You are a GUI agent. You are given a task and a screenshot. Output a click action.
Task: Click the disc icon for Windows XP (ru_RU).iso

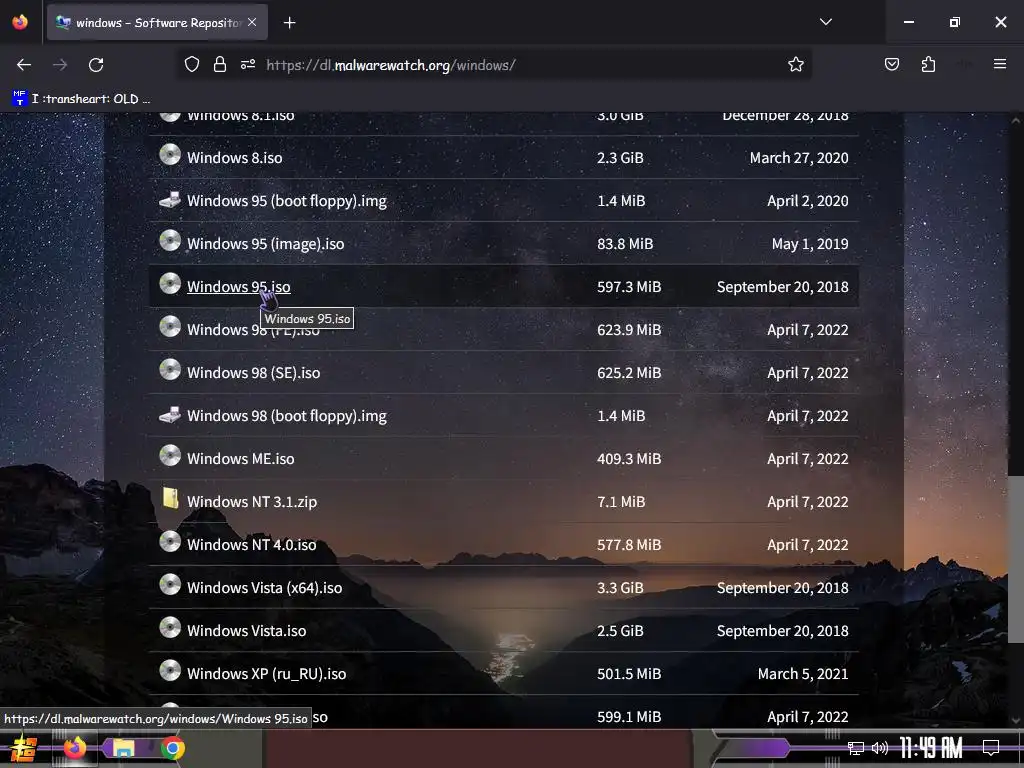pyautogui.click(x=170, y=671)
